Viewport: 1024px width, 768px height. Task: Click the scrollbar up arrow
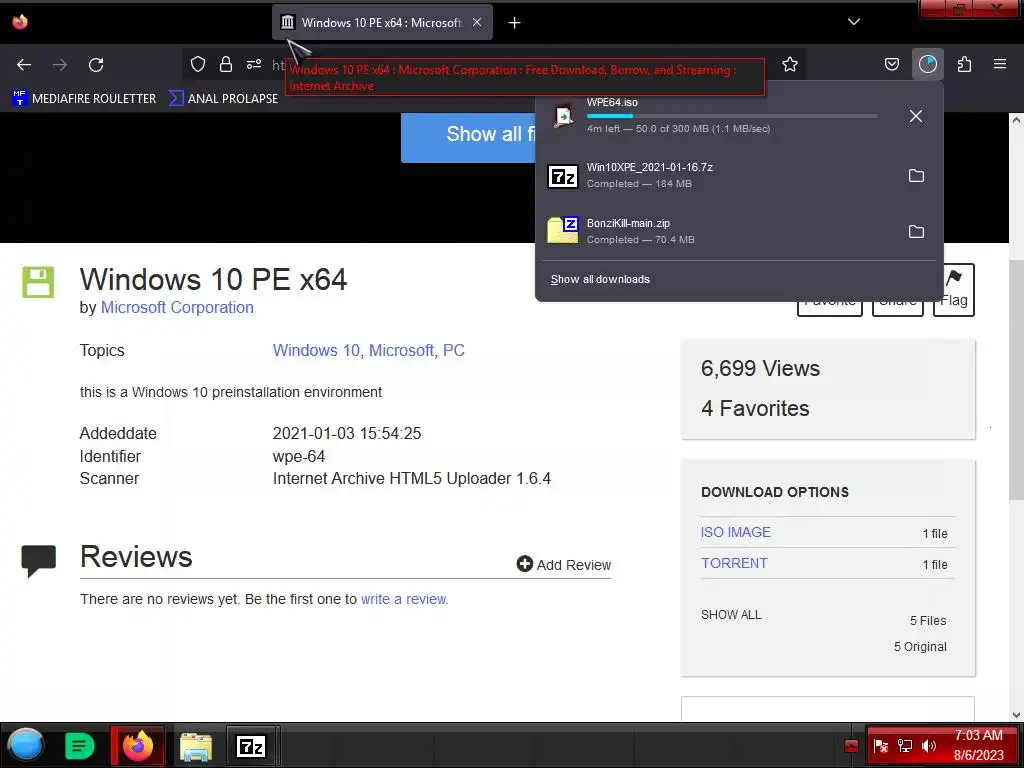point(1016,120)
